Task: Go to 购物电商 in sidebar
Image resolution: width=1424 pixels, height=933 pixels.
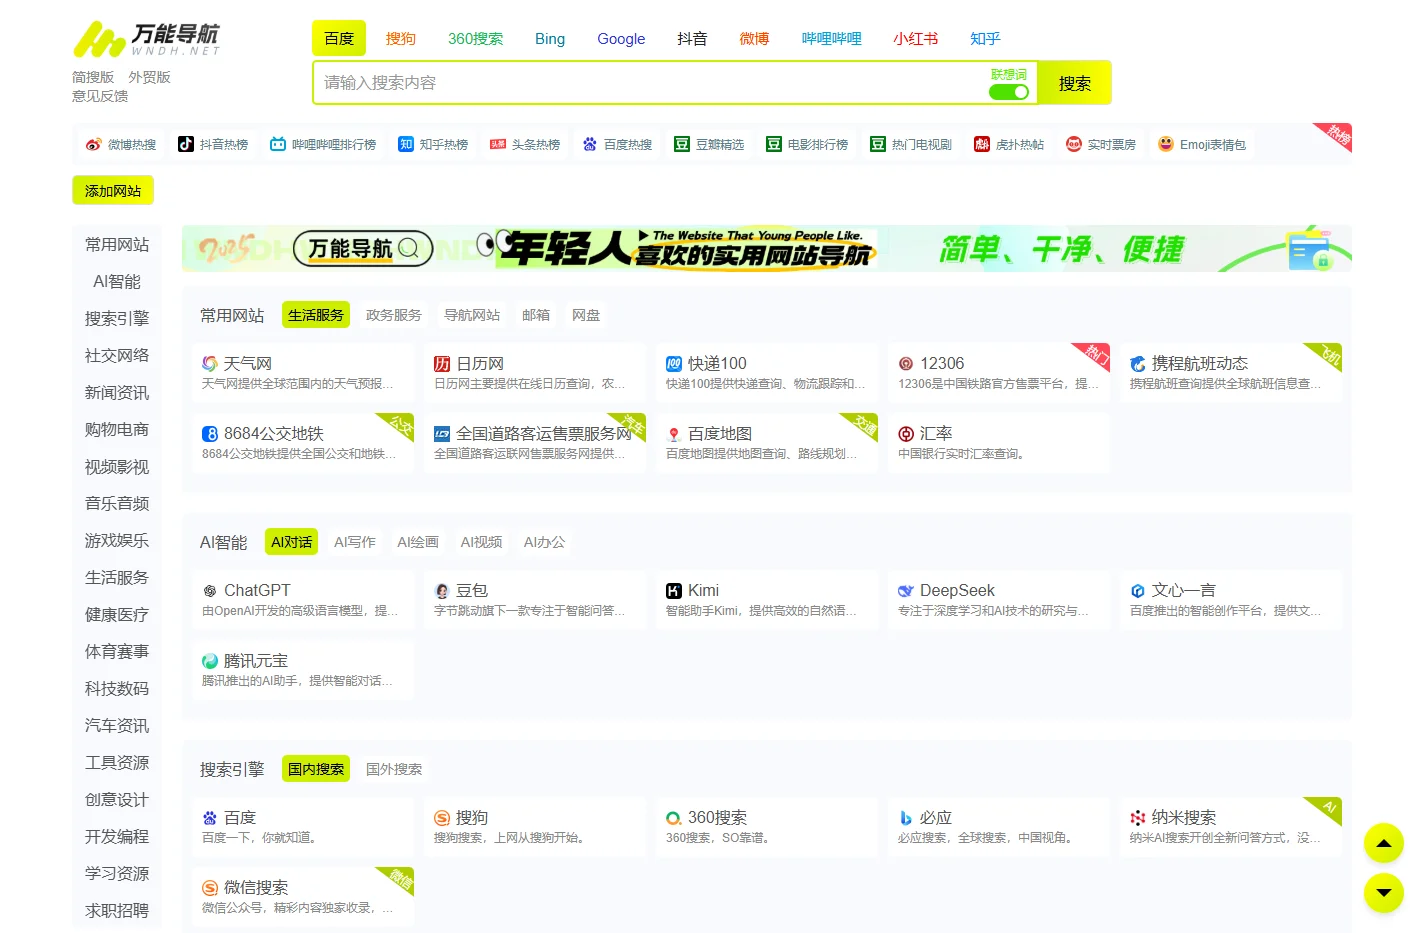Action: click(117, 429)
